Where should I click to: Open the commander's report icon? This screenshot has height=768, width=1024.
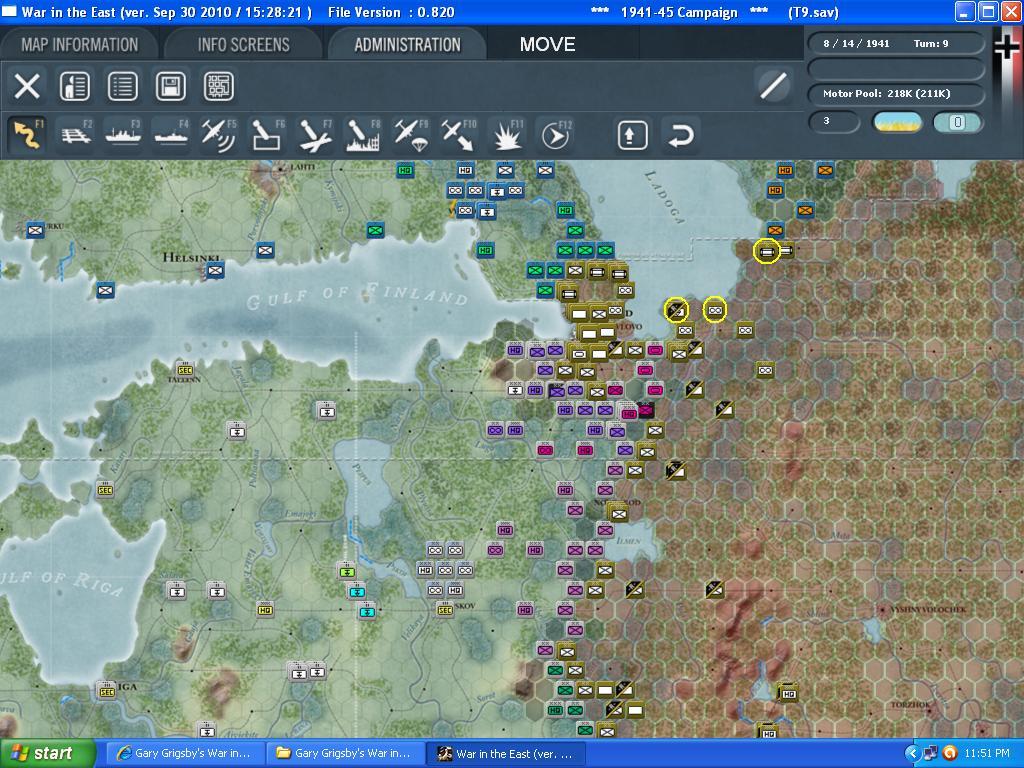click(75, 86)
